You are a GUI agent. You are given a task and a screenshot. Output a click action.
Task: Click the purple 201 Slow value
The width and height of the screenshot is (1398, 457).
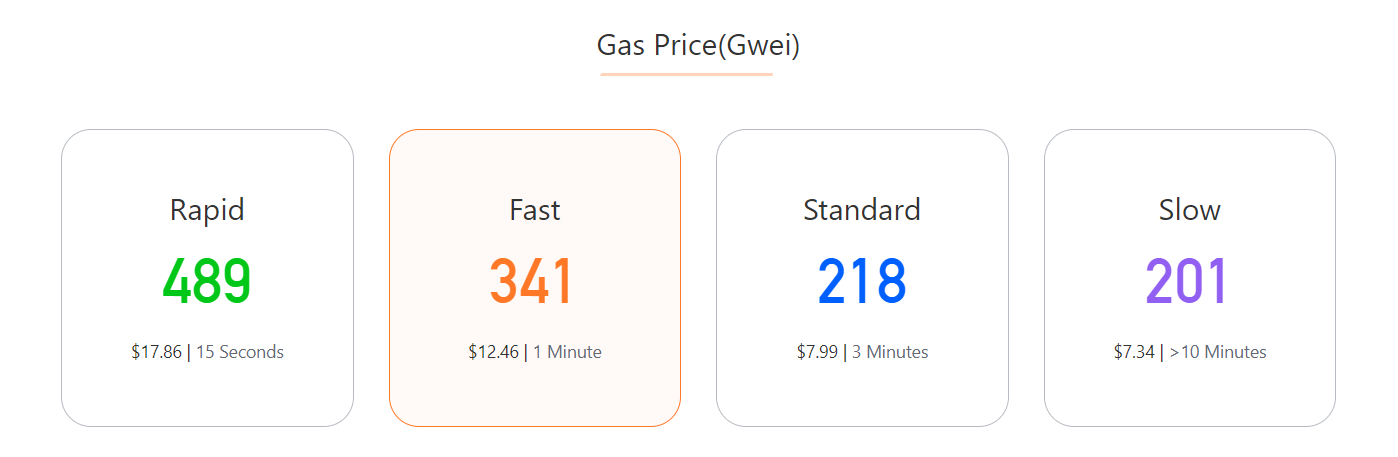click(x=1187, y=281)
